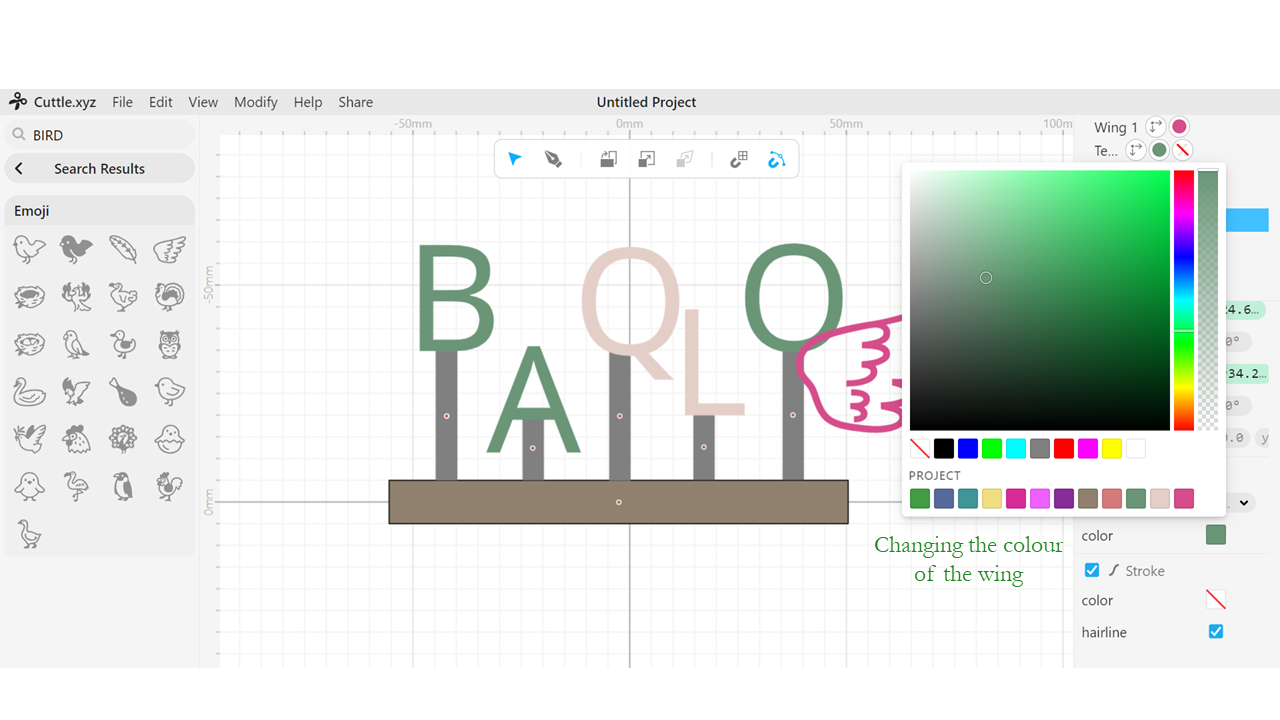This screenshot has width=1280, height=720.
Task: Insert the goose emoji
Action: coord(29,533)
